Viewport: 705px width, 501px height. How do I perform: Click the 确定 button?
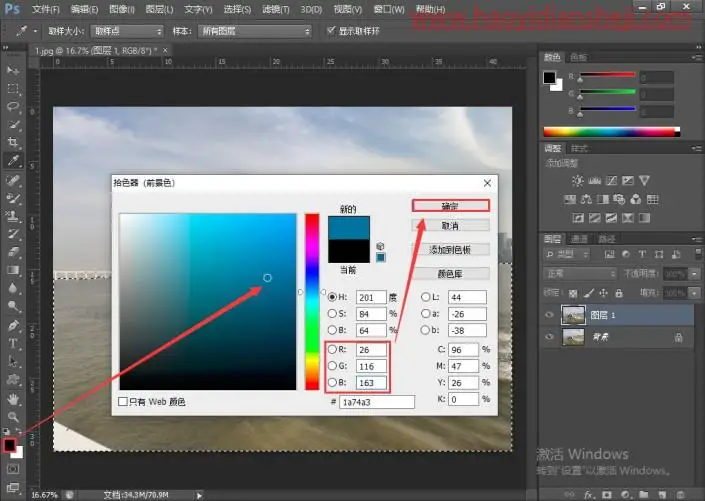click(451, 206)
